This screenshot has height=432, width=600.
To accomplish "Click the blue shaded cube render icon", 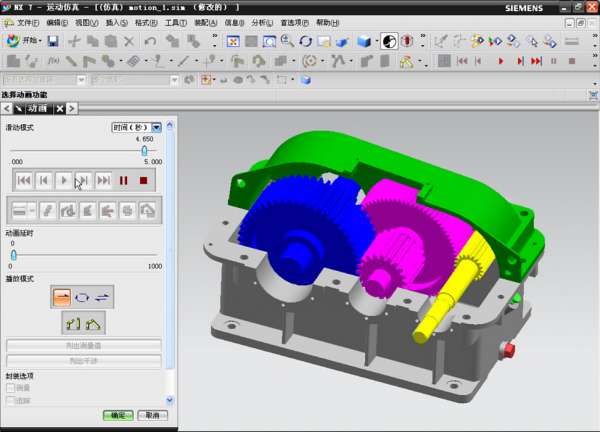I will coord(364,41).
